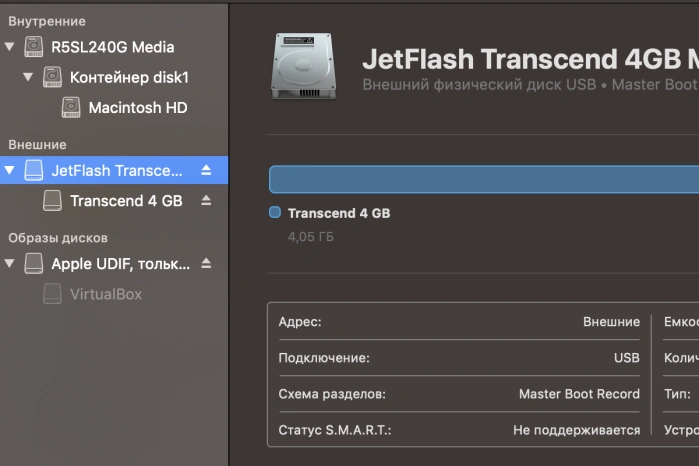Click the Apple UDIF disk image icon
The width and height of the screenshot is (699, 466).
coord(33,264)
